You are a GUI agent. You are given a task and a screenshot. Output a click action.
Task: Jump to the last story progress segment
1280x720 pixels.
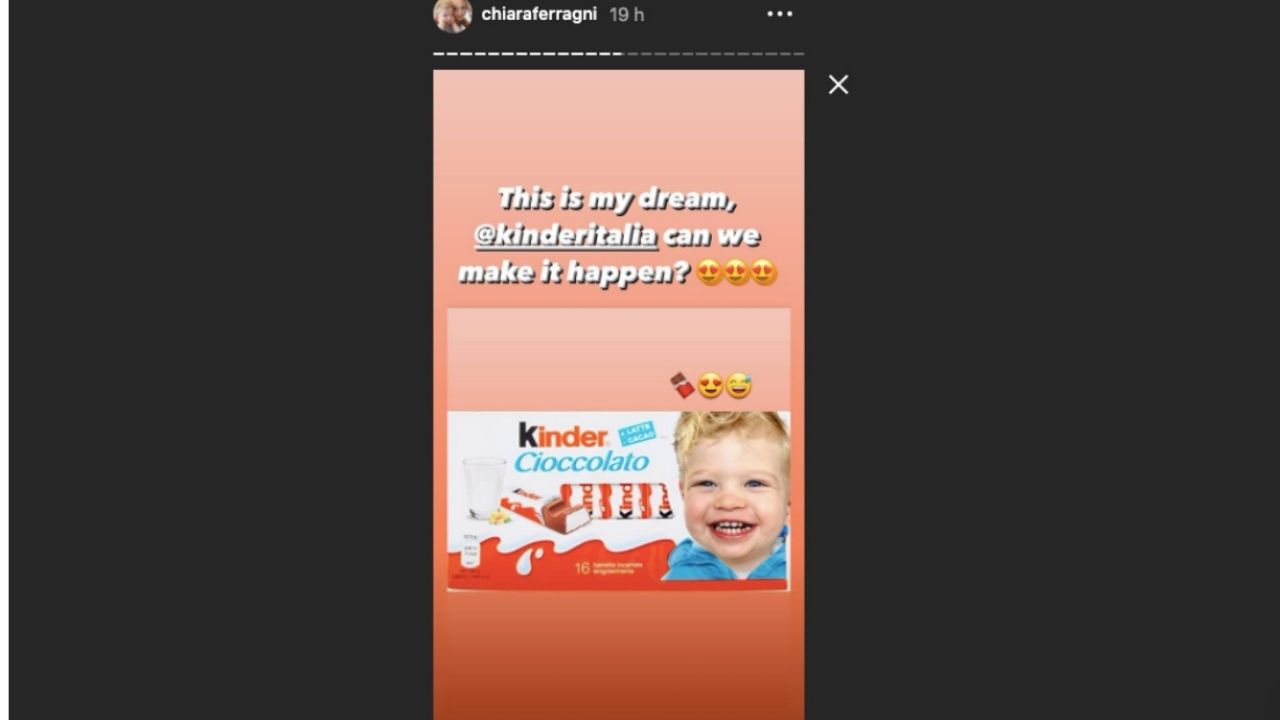pyautogui.click(x=798, y=53)
